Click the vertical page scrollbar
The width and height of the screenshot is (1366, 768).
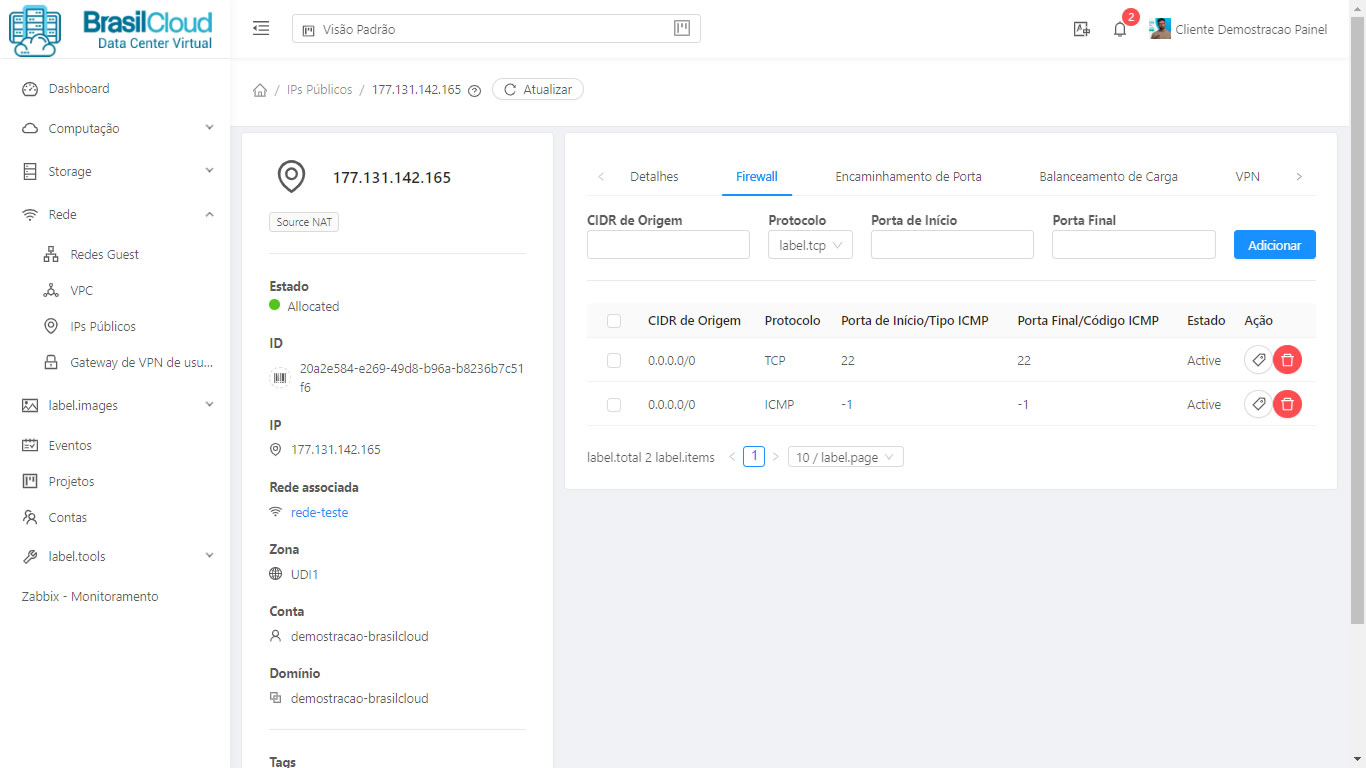point(1357,320)
